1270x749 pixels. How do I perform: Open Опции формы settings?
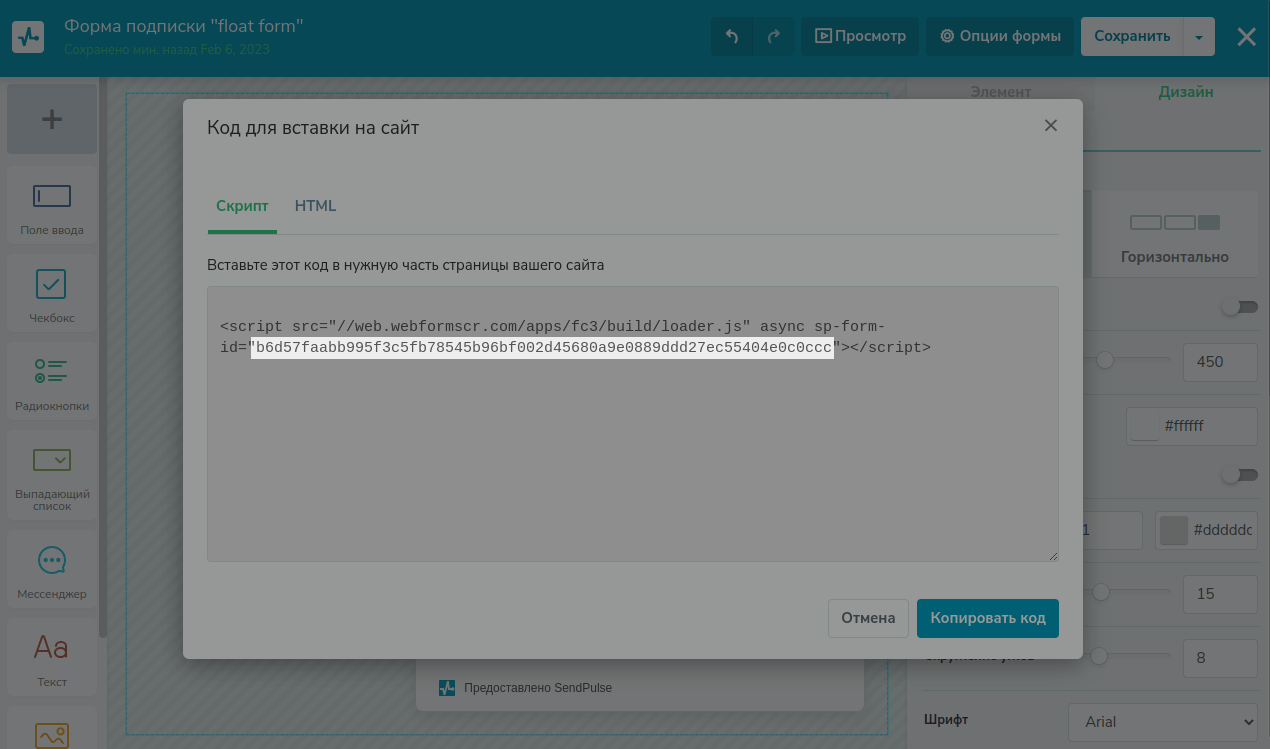click(1000, 36)
